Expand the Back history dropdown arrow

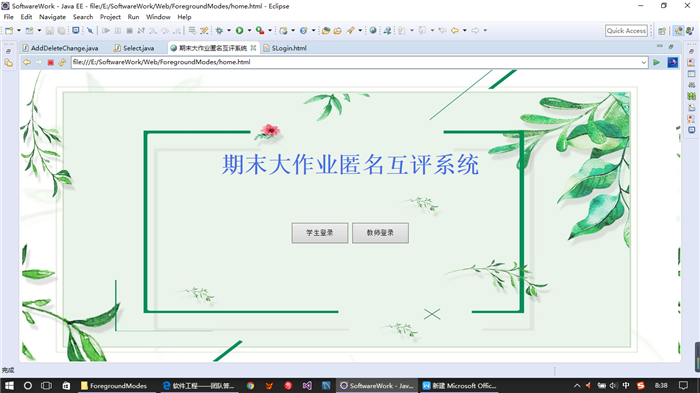coord(465,30)
